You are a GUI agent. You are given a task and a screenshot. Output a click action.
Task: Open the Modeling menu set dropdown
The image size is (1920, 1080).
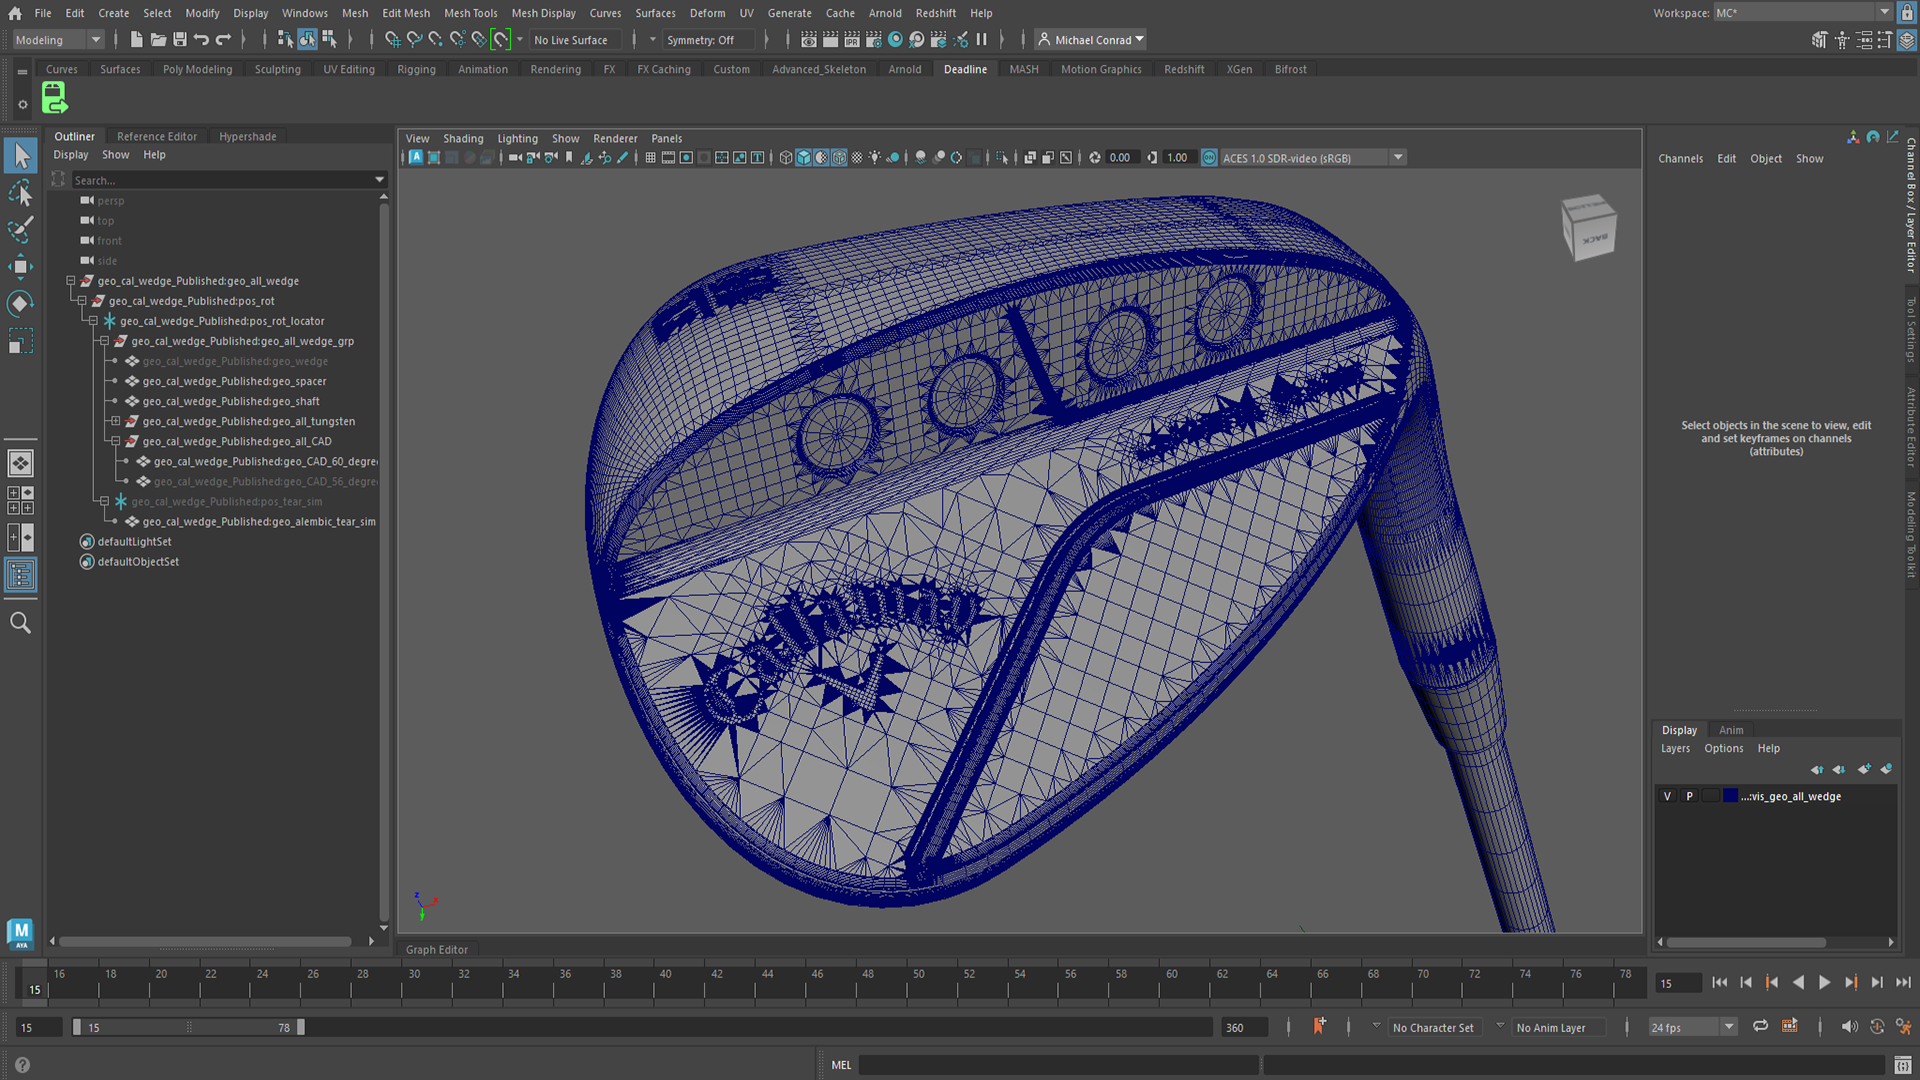pyautogui.click(x=58, y=40)
